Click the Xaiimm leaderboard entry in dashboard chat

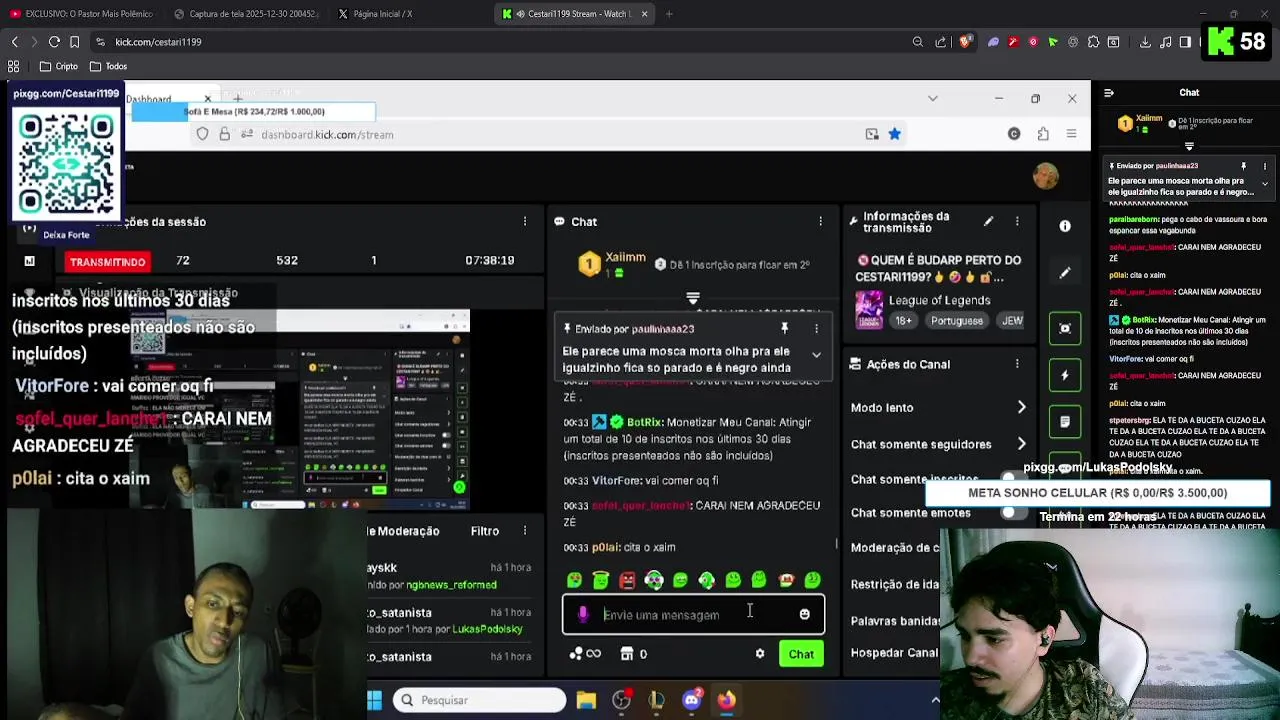pyautogui.click(x=612, y=264)
